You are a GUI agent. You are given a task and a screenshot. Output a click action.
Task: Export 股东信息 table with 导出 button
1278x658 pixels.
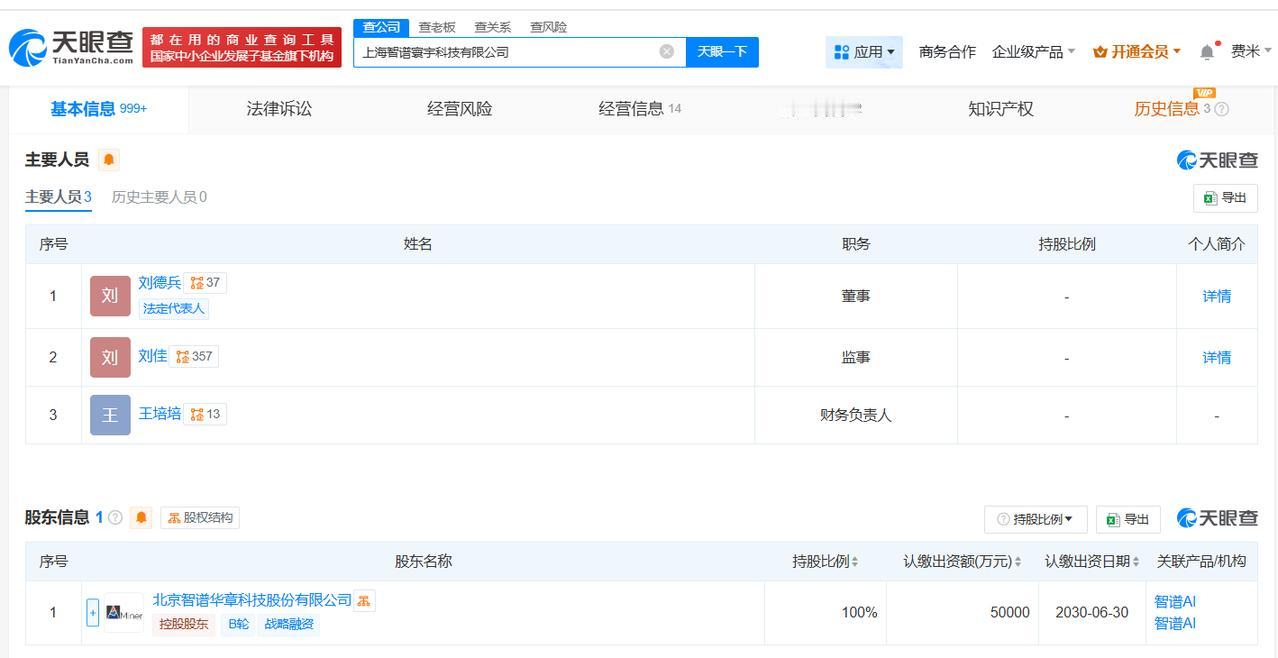coord(1128,519)
